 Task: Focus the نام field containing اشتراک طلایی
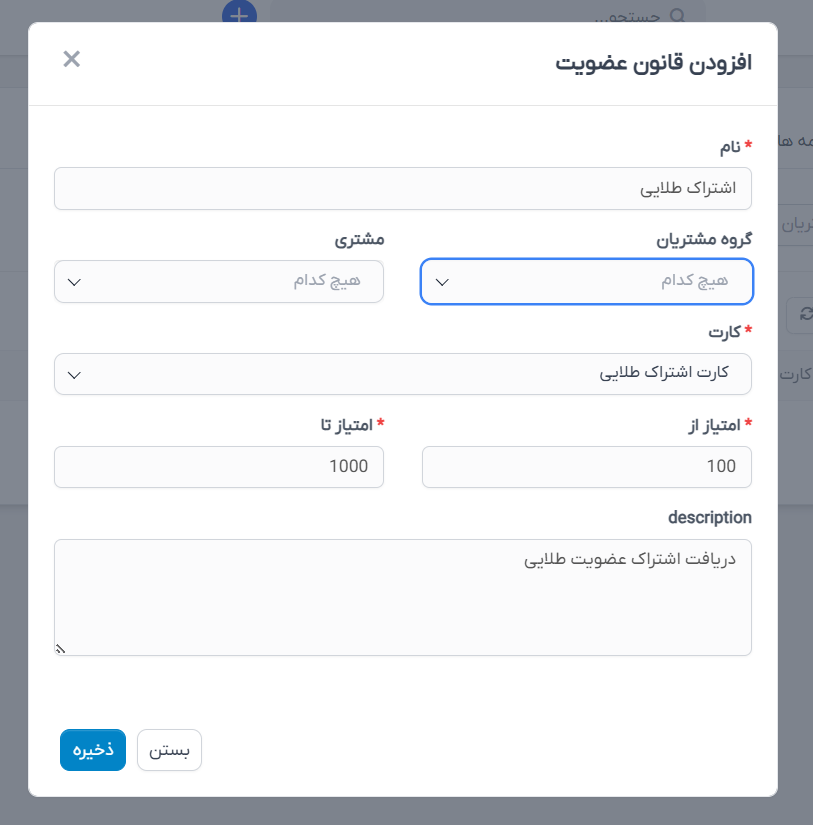(403, 188)
